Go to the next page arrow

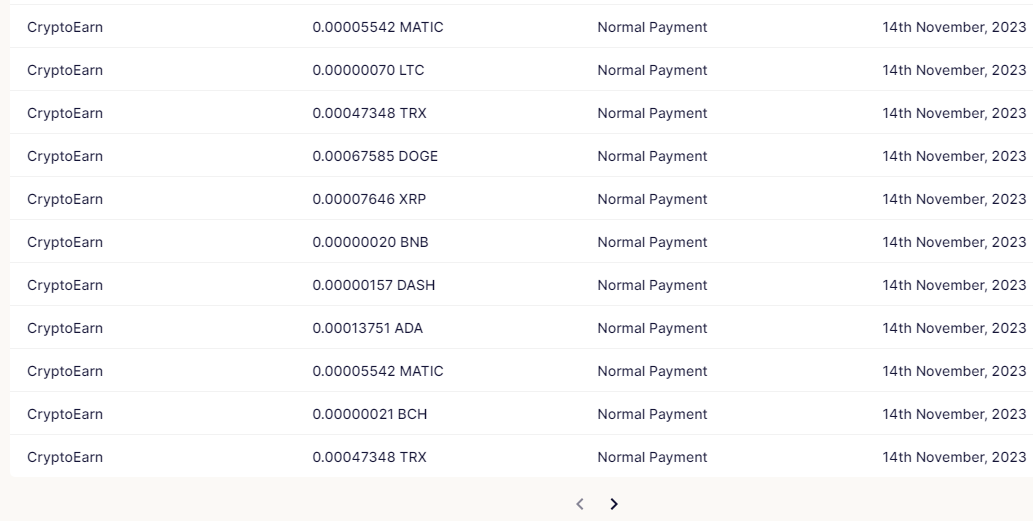coord(614,504)
